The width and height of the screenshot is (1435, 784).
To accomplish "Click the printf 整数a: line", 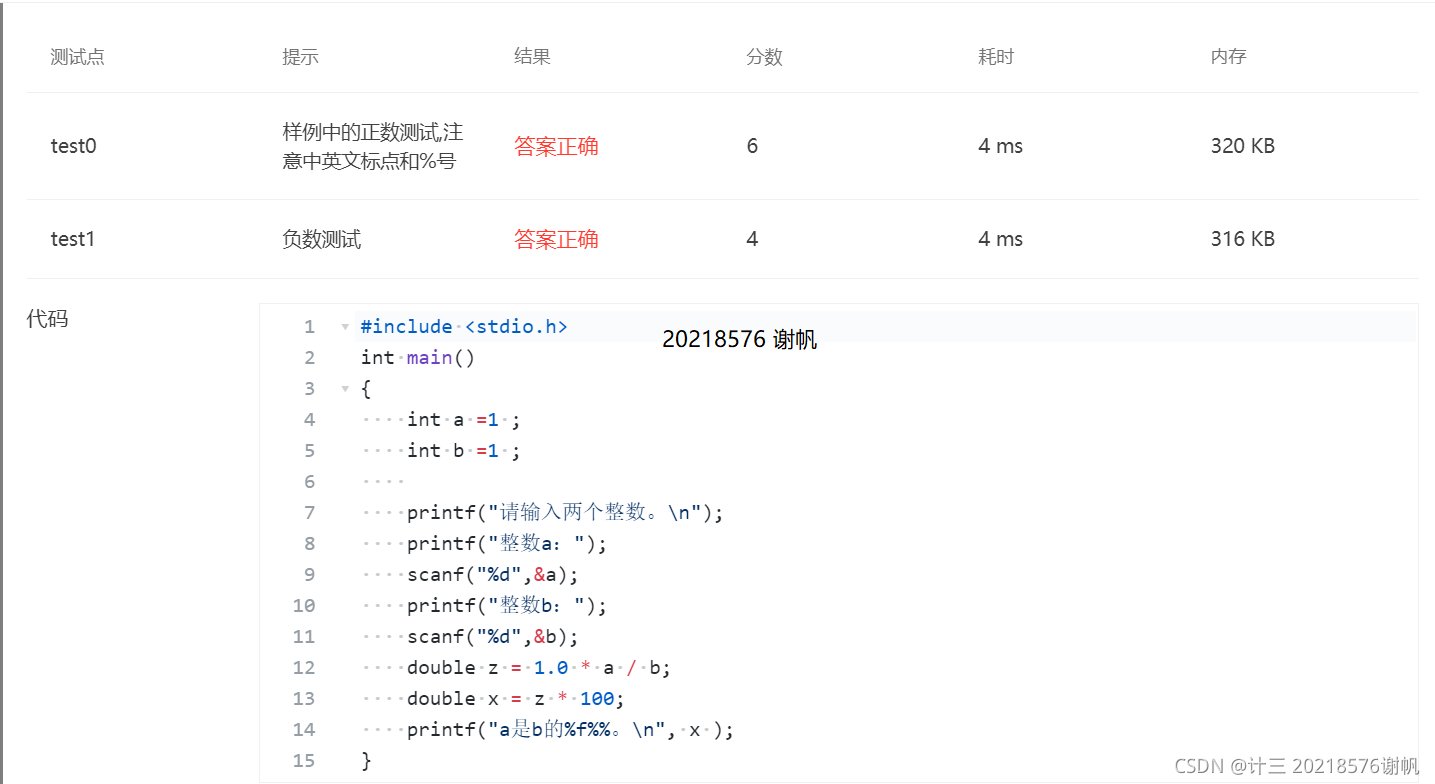I will pyautogui.click(x=507, y=544).
